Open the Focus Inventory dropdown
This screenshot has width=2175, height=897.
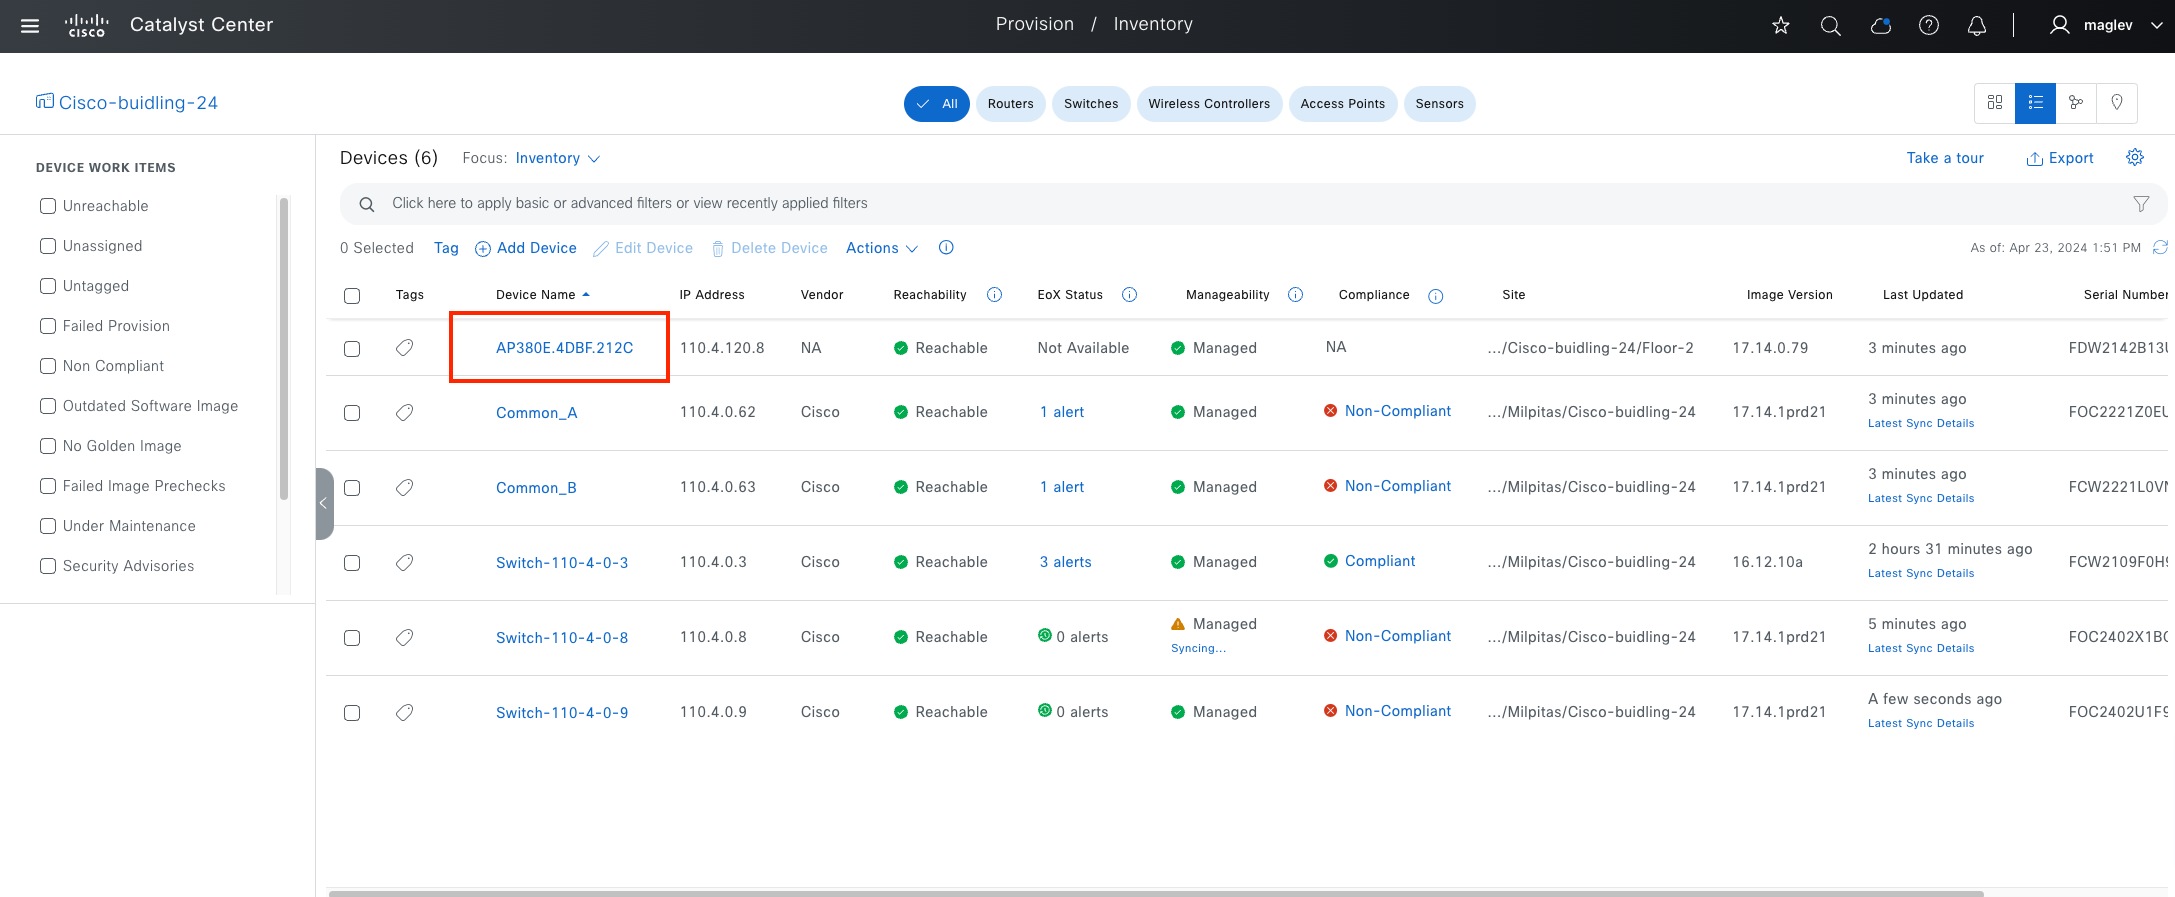coord(557,158)
